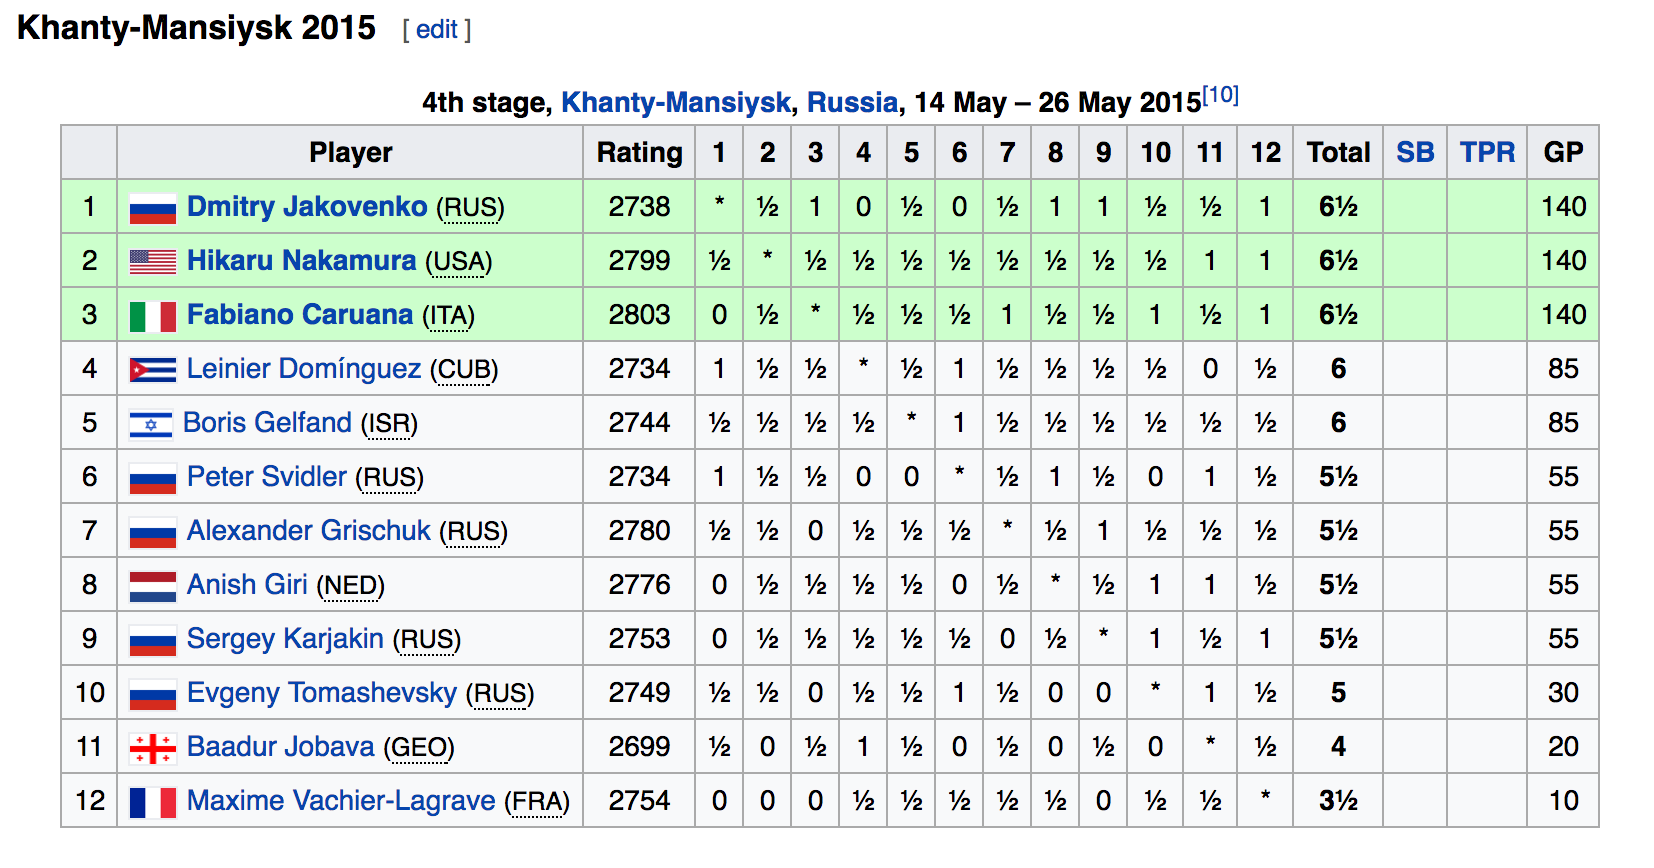Open the edit link for Khanty-Mansiysk 2015
The height and width of the screenshot is (868, 1654).
[437, 30]
